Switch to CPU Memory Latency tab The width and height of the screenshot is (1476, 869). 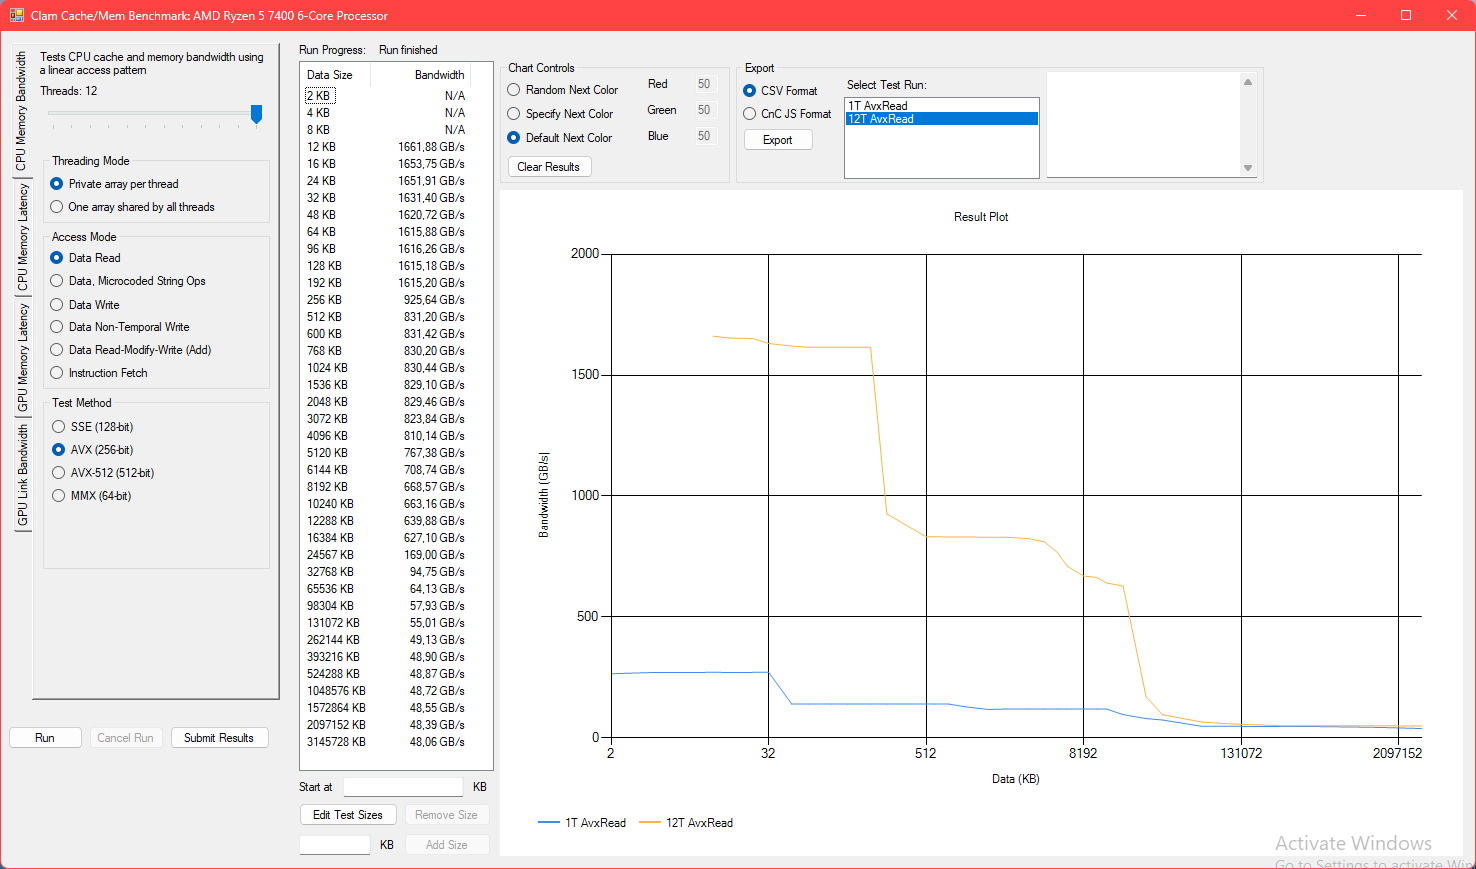22,237
